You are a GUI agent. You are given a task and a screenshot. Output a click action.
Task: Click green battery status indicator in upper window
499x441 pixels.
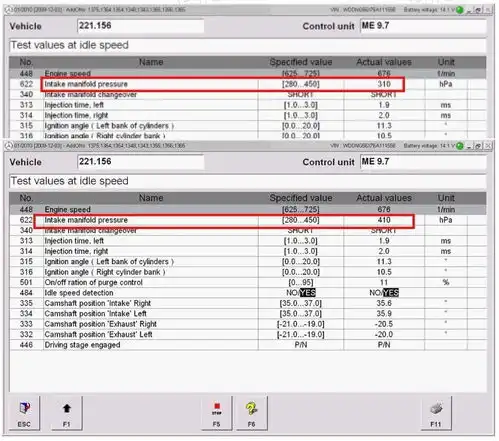point(460,10)
